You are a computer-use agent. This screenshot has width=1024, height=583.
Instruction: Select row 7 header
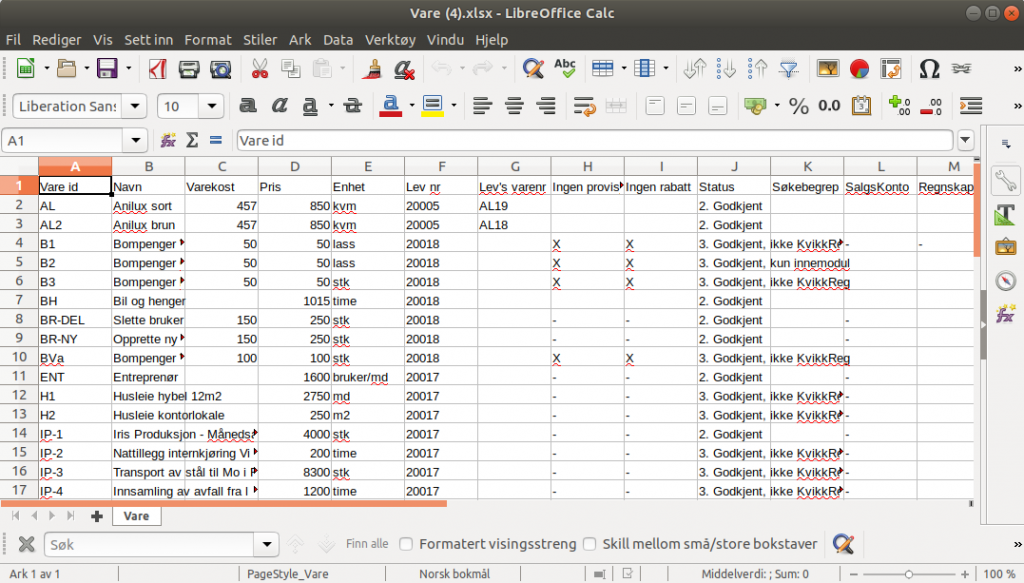[x=19, y=300]
